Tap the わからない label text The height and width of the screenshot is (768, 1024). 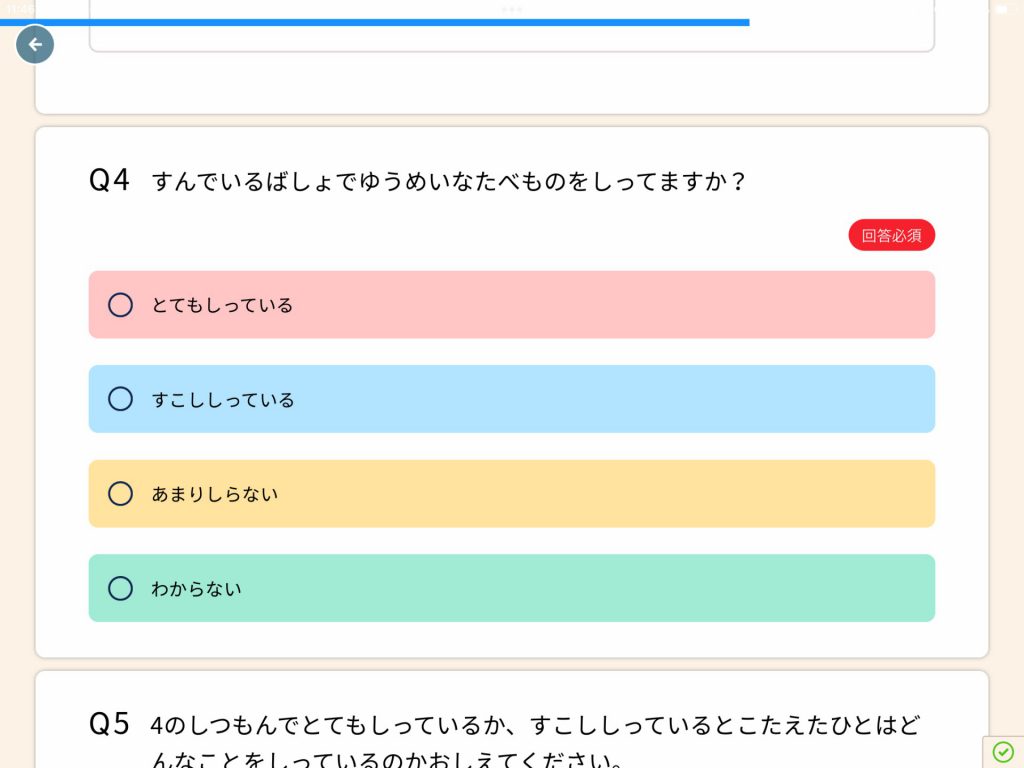click(x=196, y=589)
